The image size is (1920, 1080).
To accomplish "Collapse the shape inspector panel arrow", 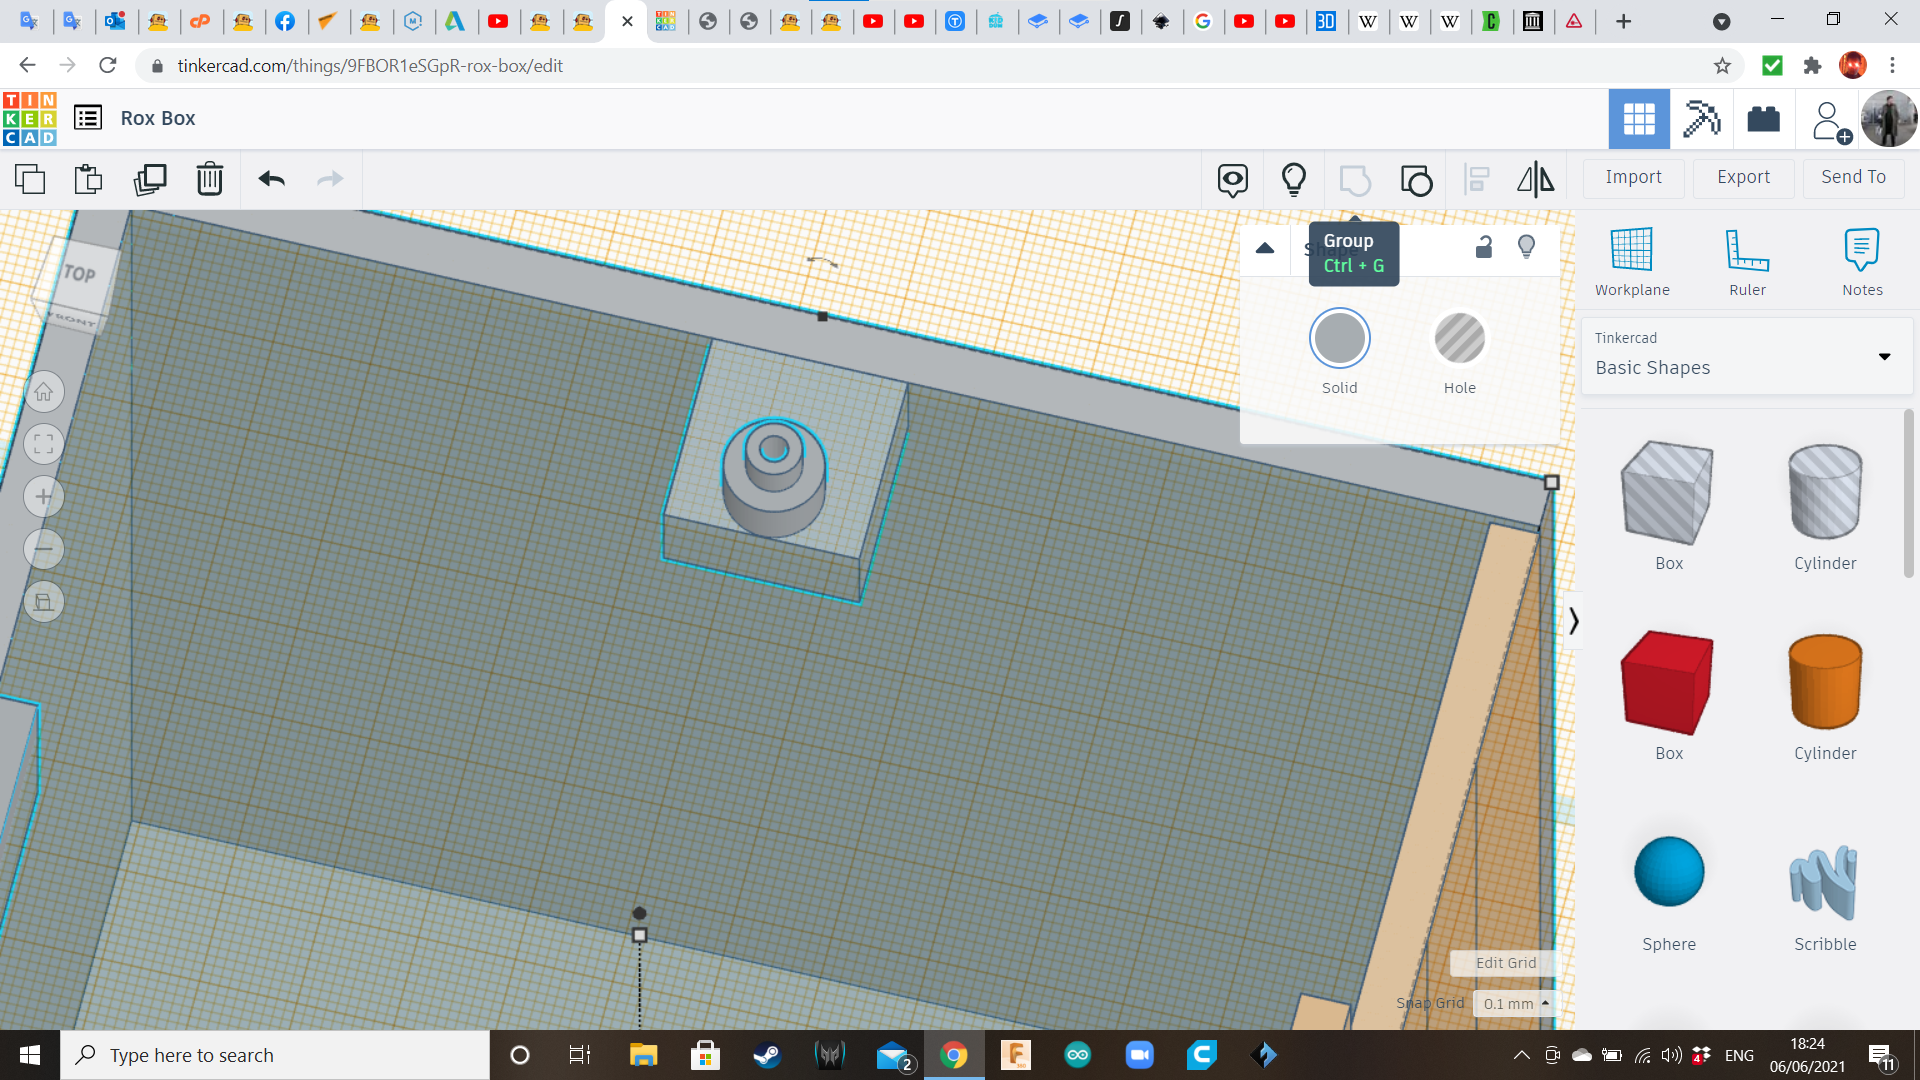I will [x=1265, y=248].
